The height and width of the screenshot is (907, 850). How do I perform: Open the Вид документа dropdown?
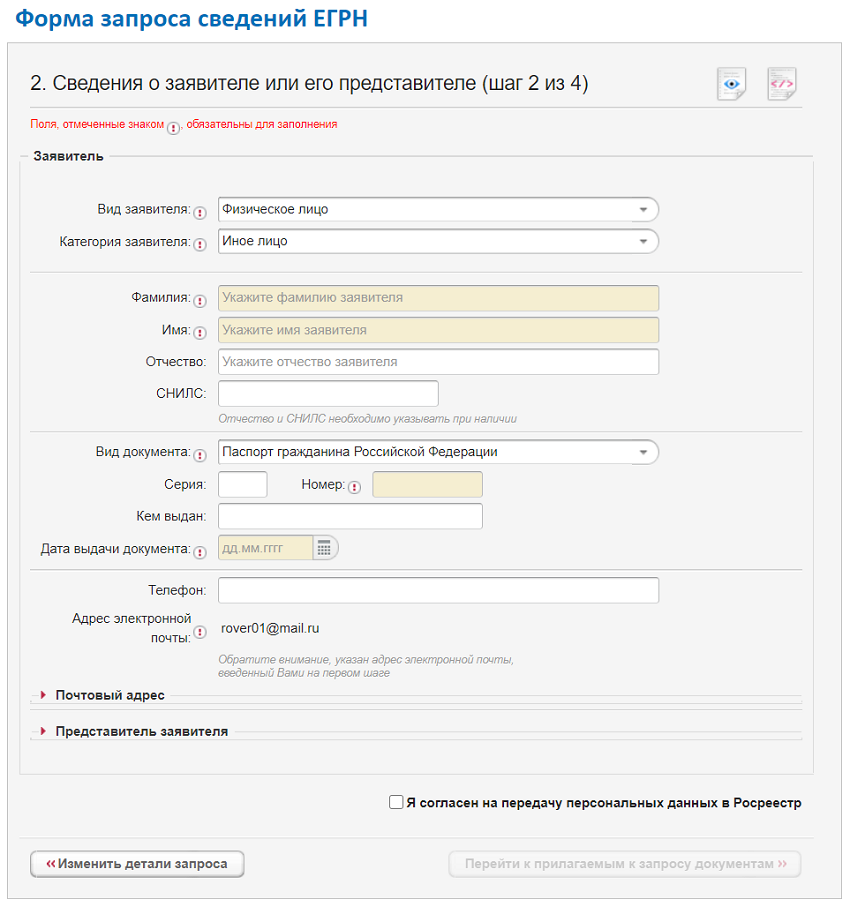tap(438, 452)
